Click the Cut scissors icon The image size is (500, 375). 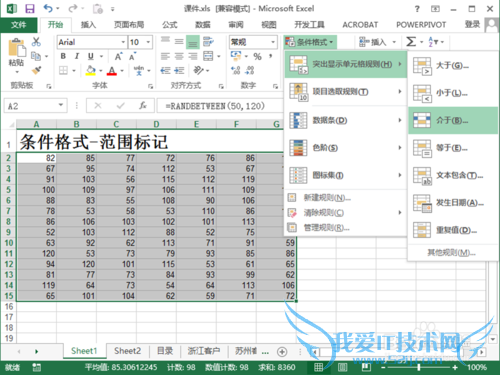(x=36, y=42)
